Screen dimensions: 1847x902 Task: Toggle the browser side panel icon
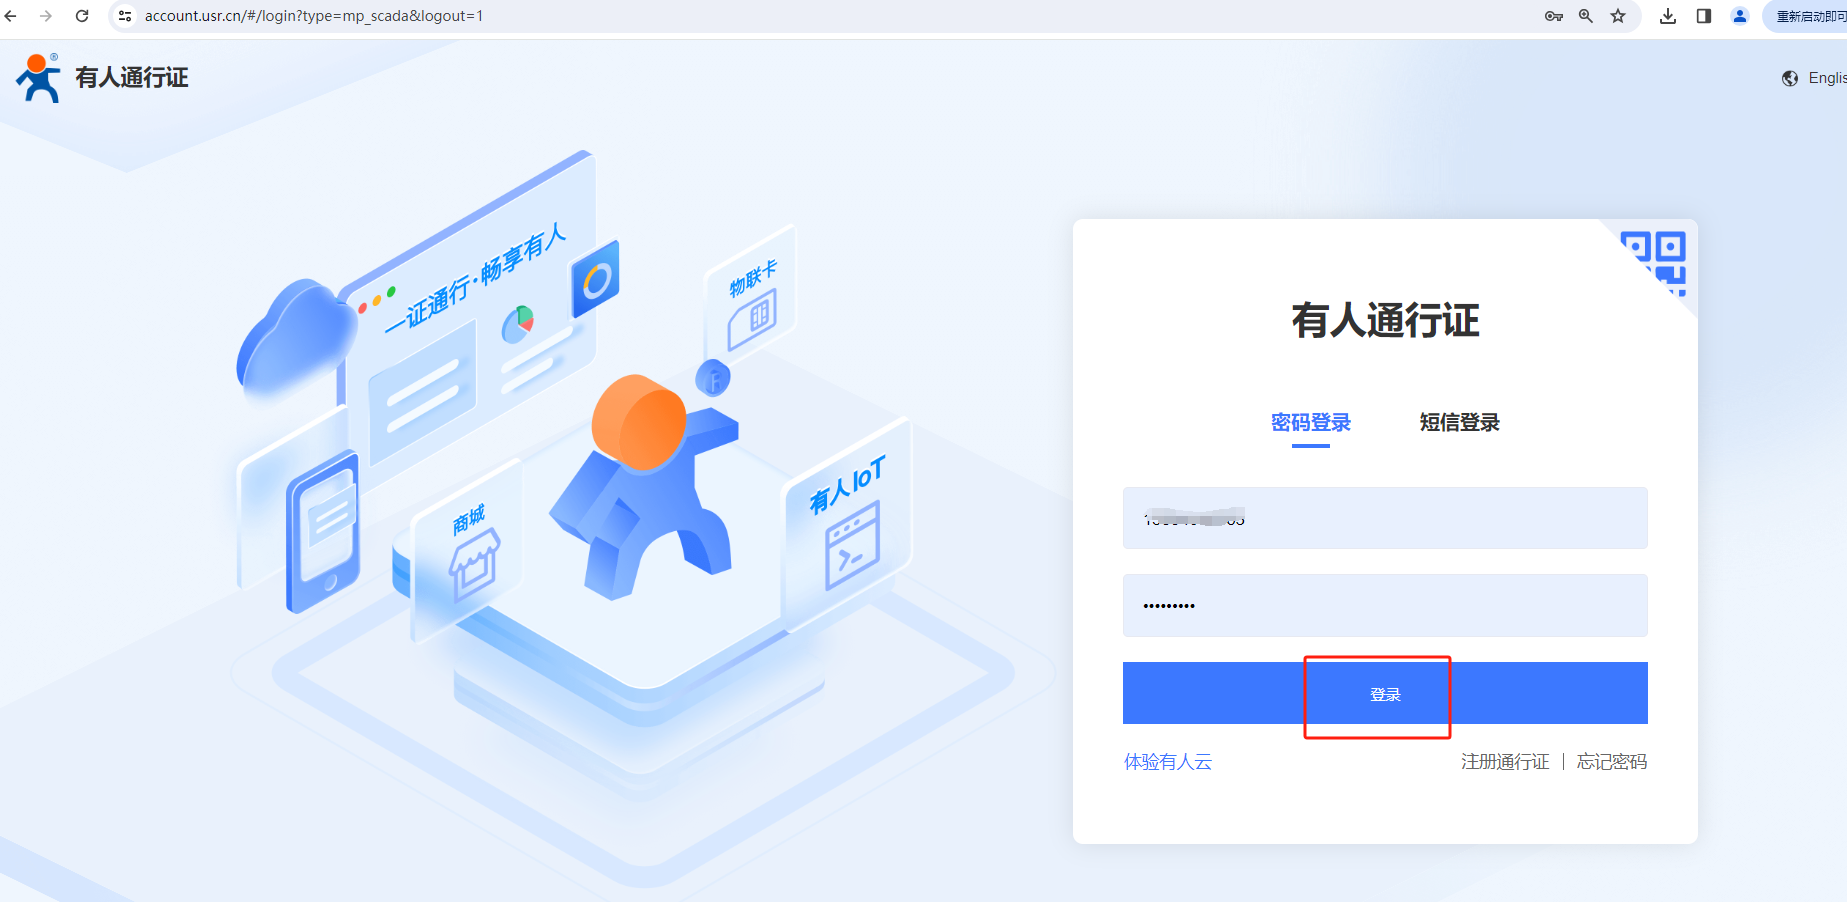[x=1704, y=16]
